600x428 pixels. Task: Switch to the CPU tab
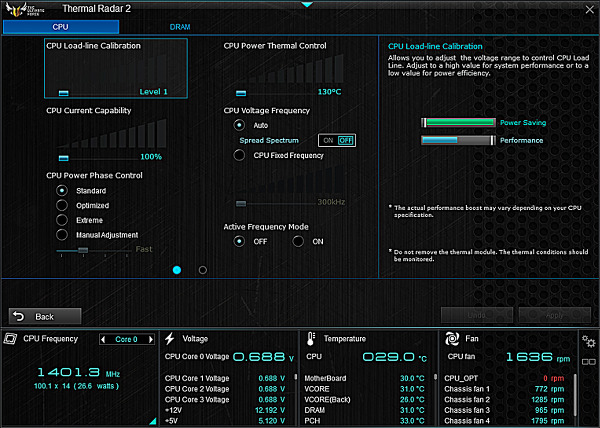(x=61, y=27)
